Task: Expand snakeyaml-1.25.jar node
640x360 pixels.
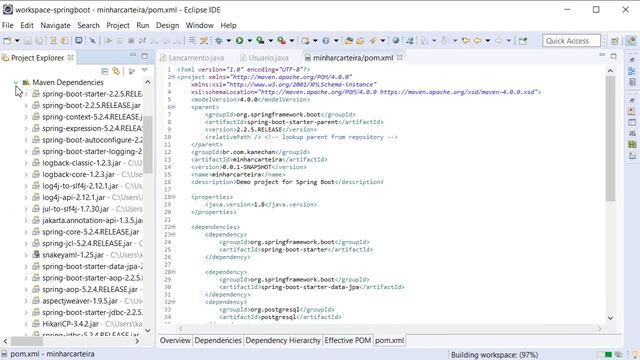Action: [x=26, y=255]
